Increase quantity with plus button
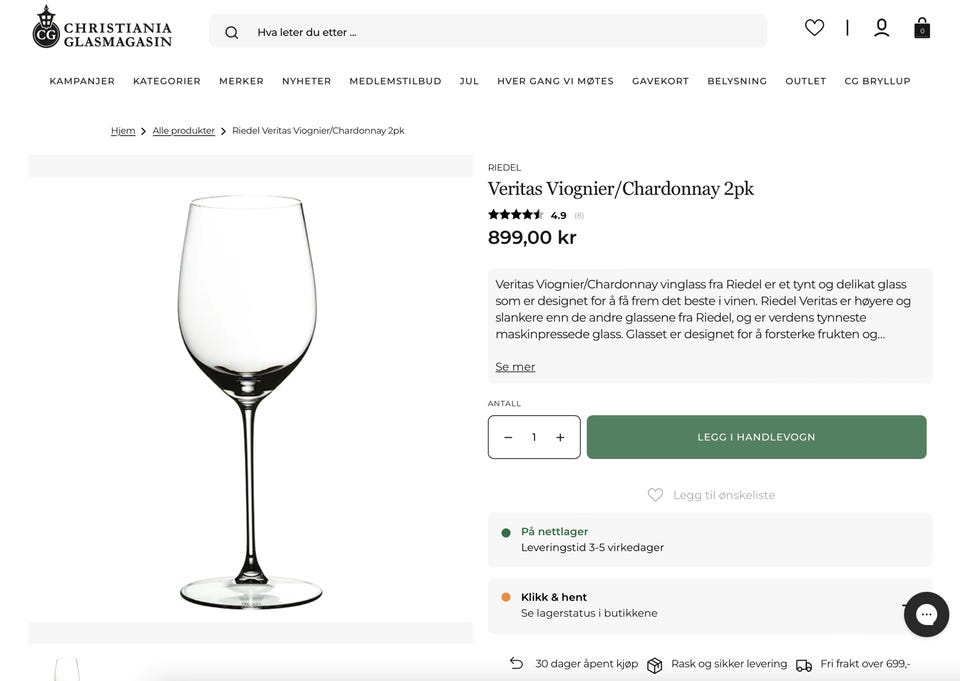This screenshot has width=960, height=681. (x=560, y=437)
